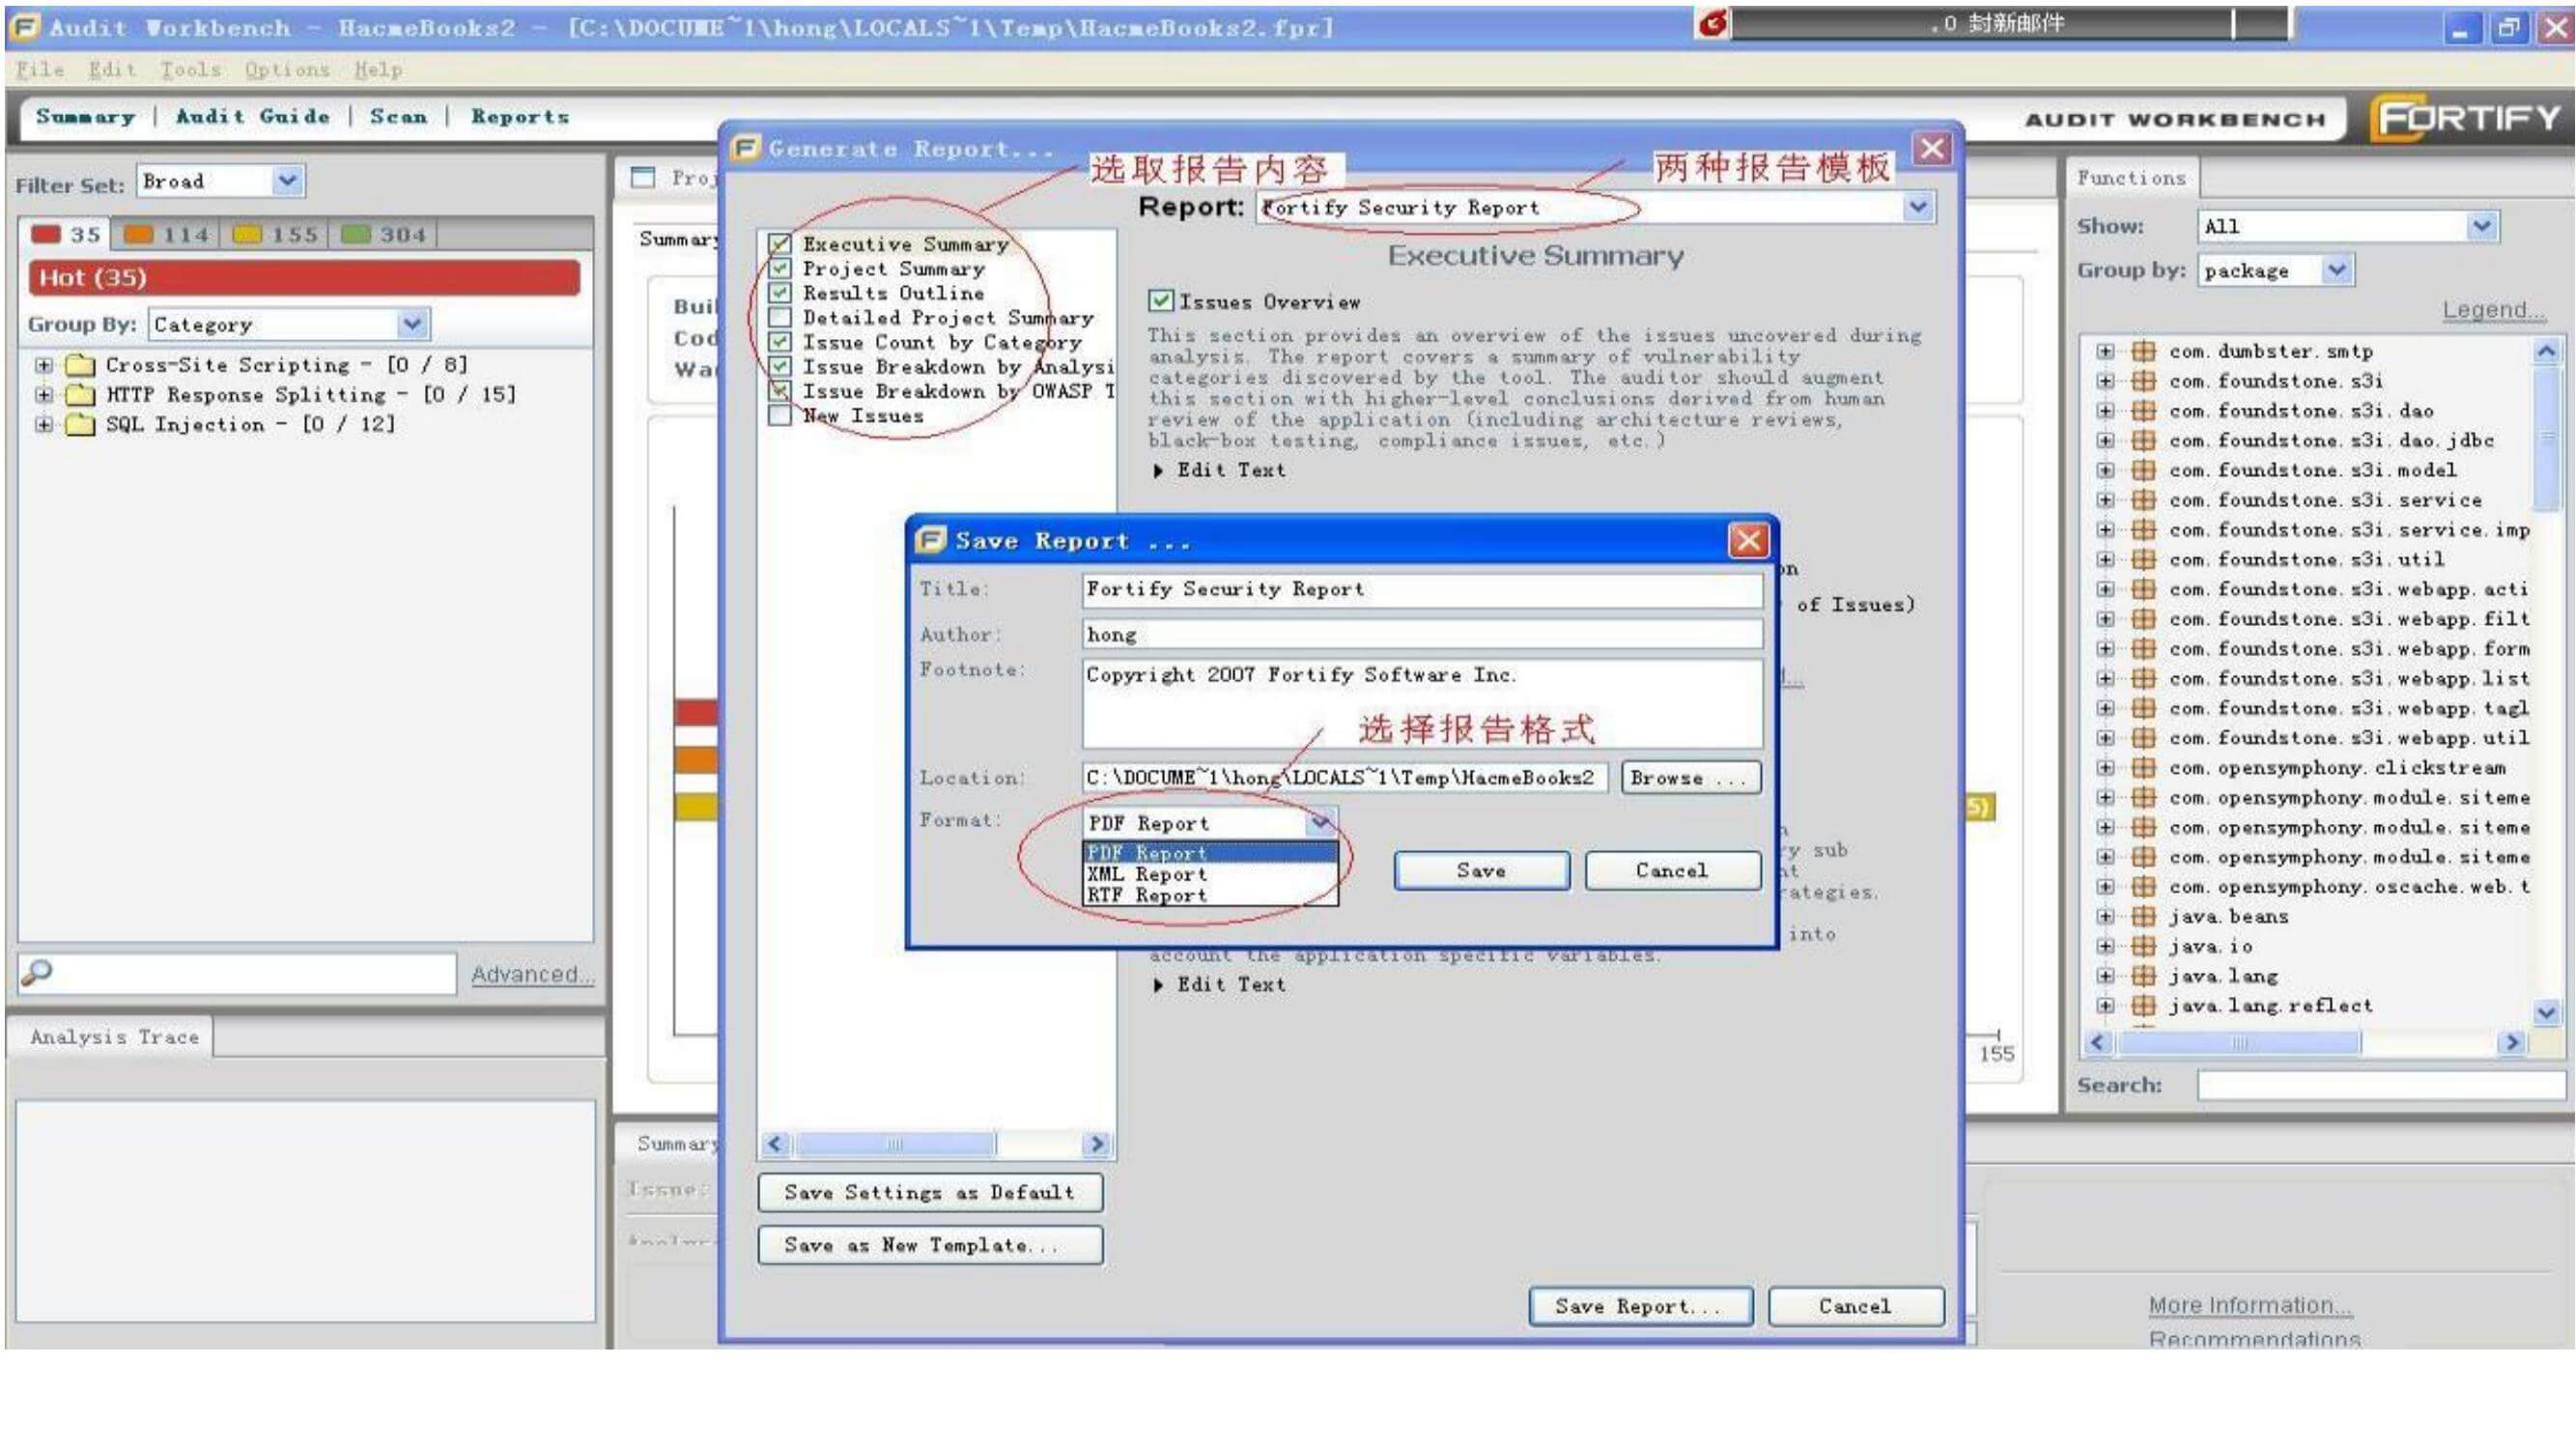Open the Tools menu
The height and width of the screenshot is (1449, 2576).
pos(190,69)
